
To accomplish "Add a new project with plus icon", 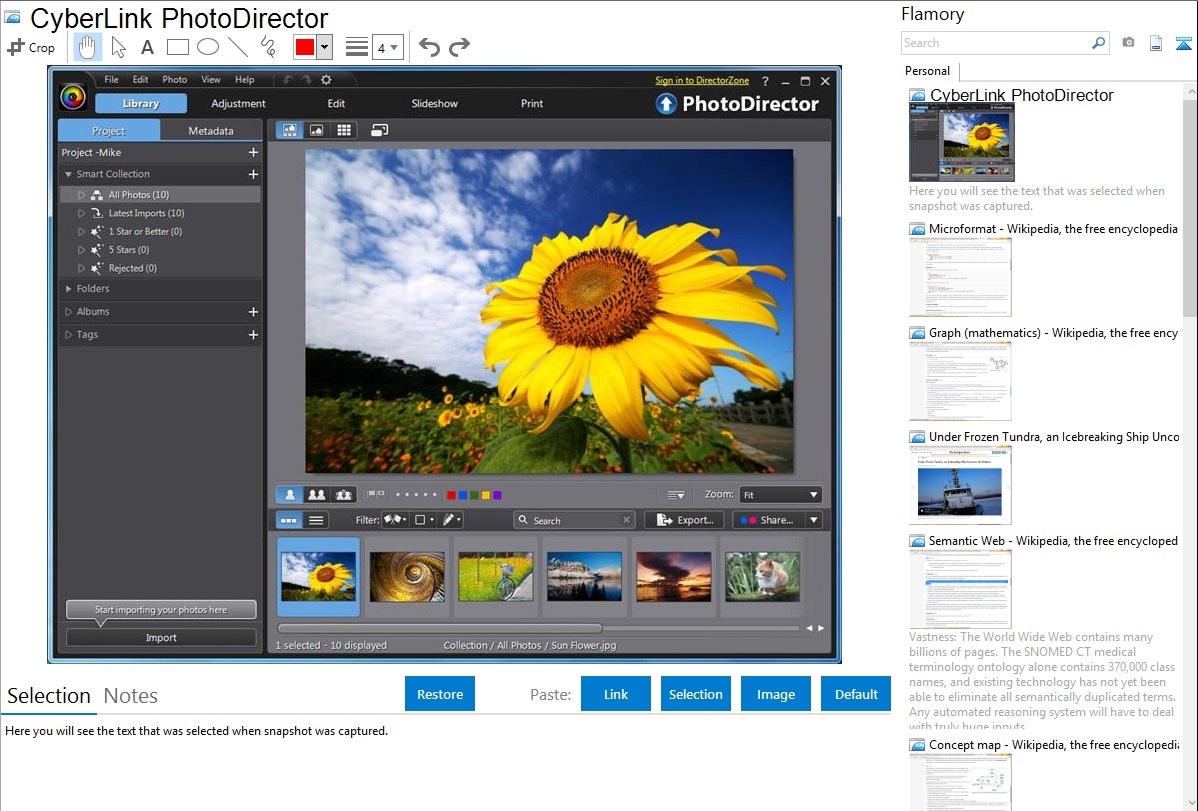I will [253, 152].
